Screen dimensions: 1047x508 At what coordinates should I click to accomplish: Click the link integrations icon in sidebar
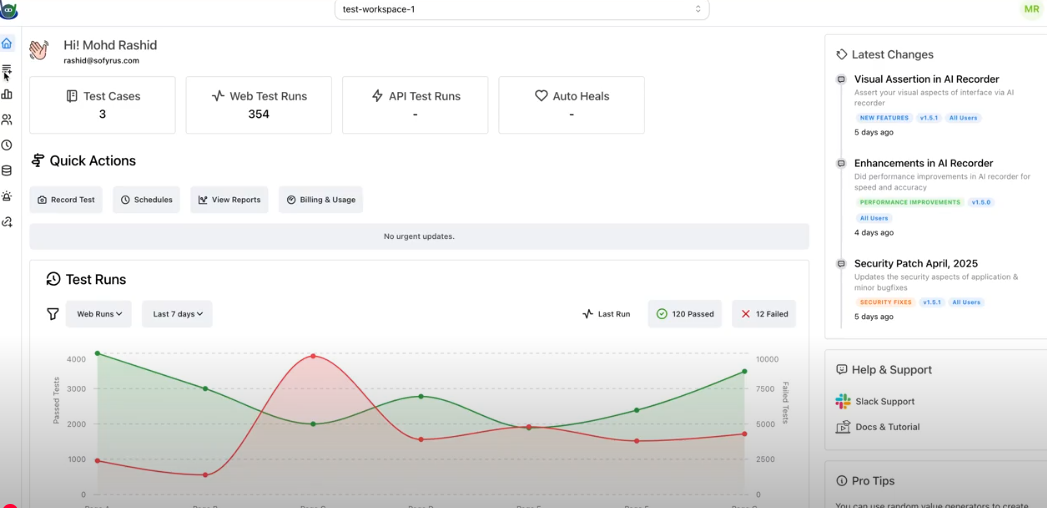[7, 222]
